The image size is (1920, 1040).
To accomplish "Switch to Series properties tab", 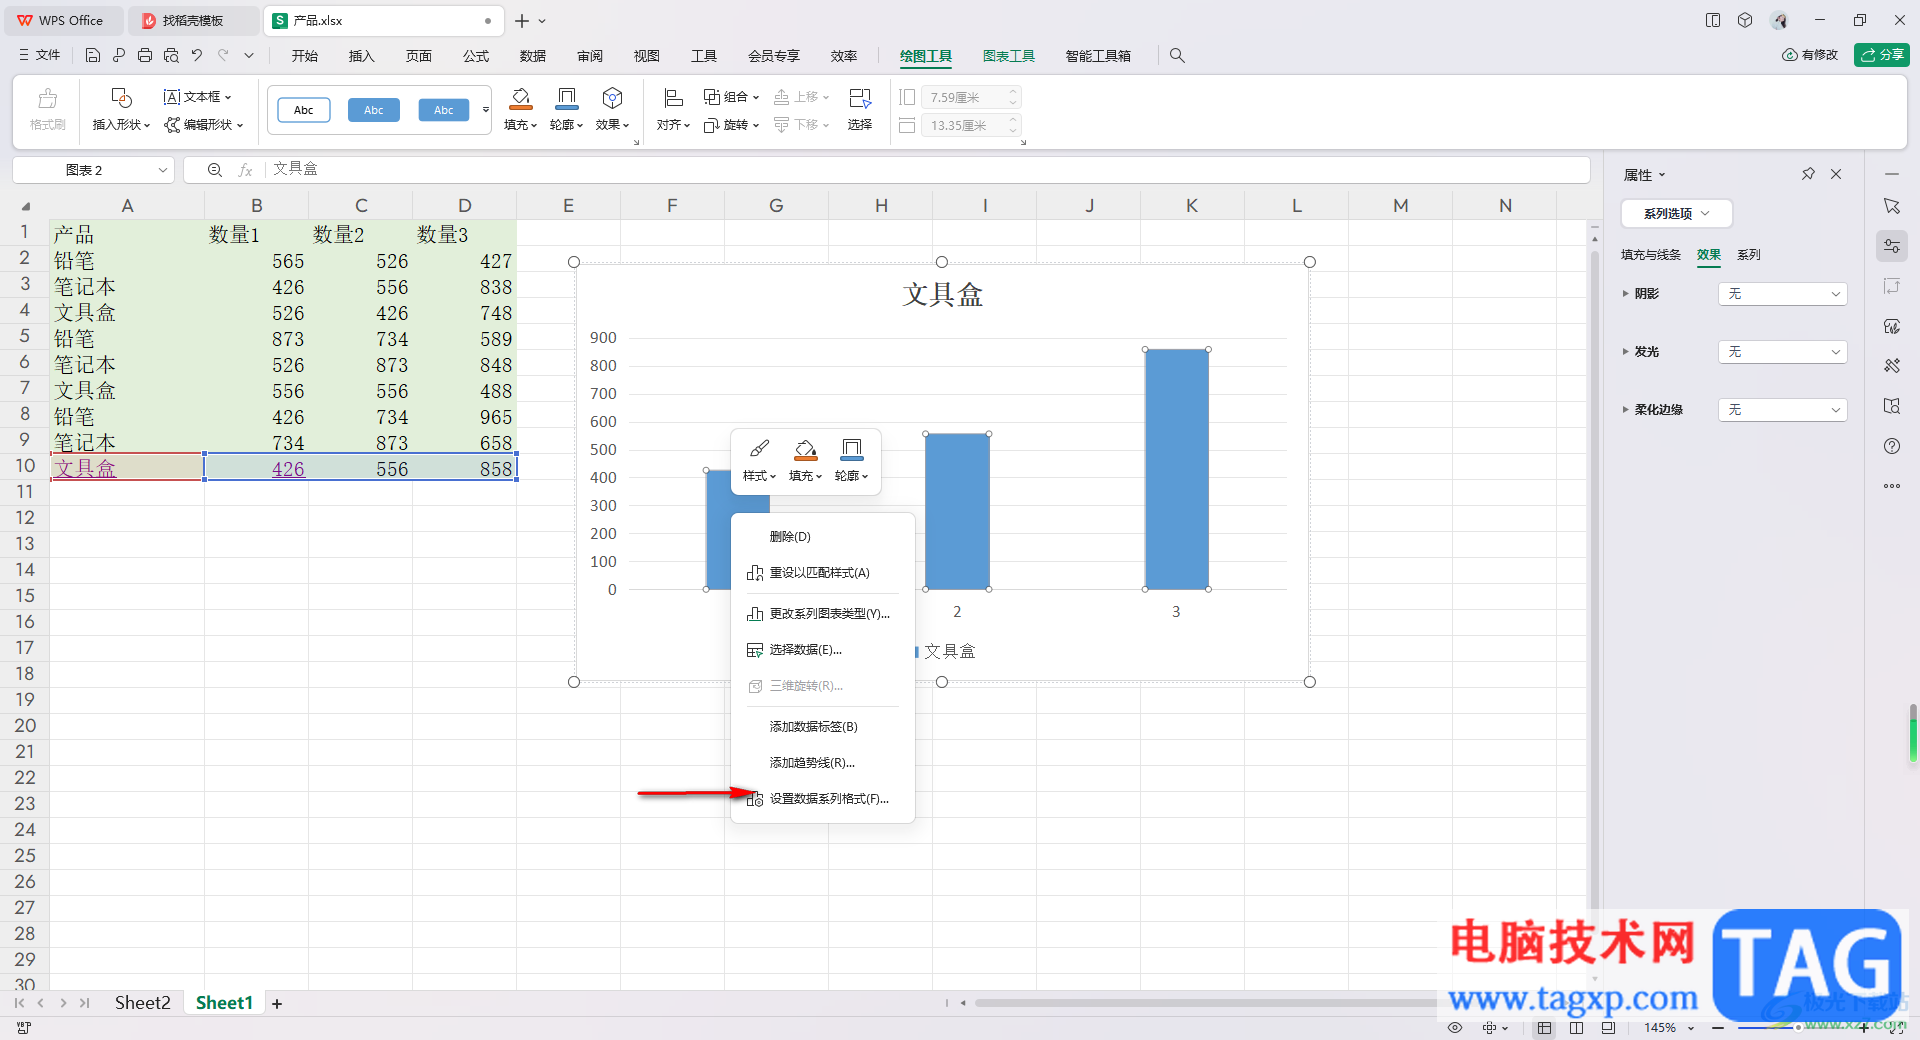I will [x=1749, y=255].
